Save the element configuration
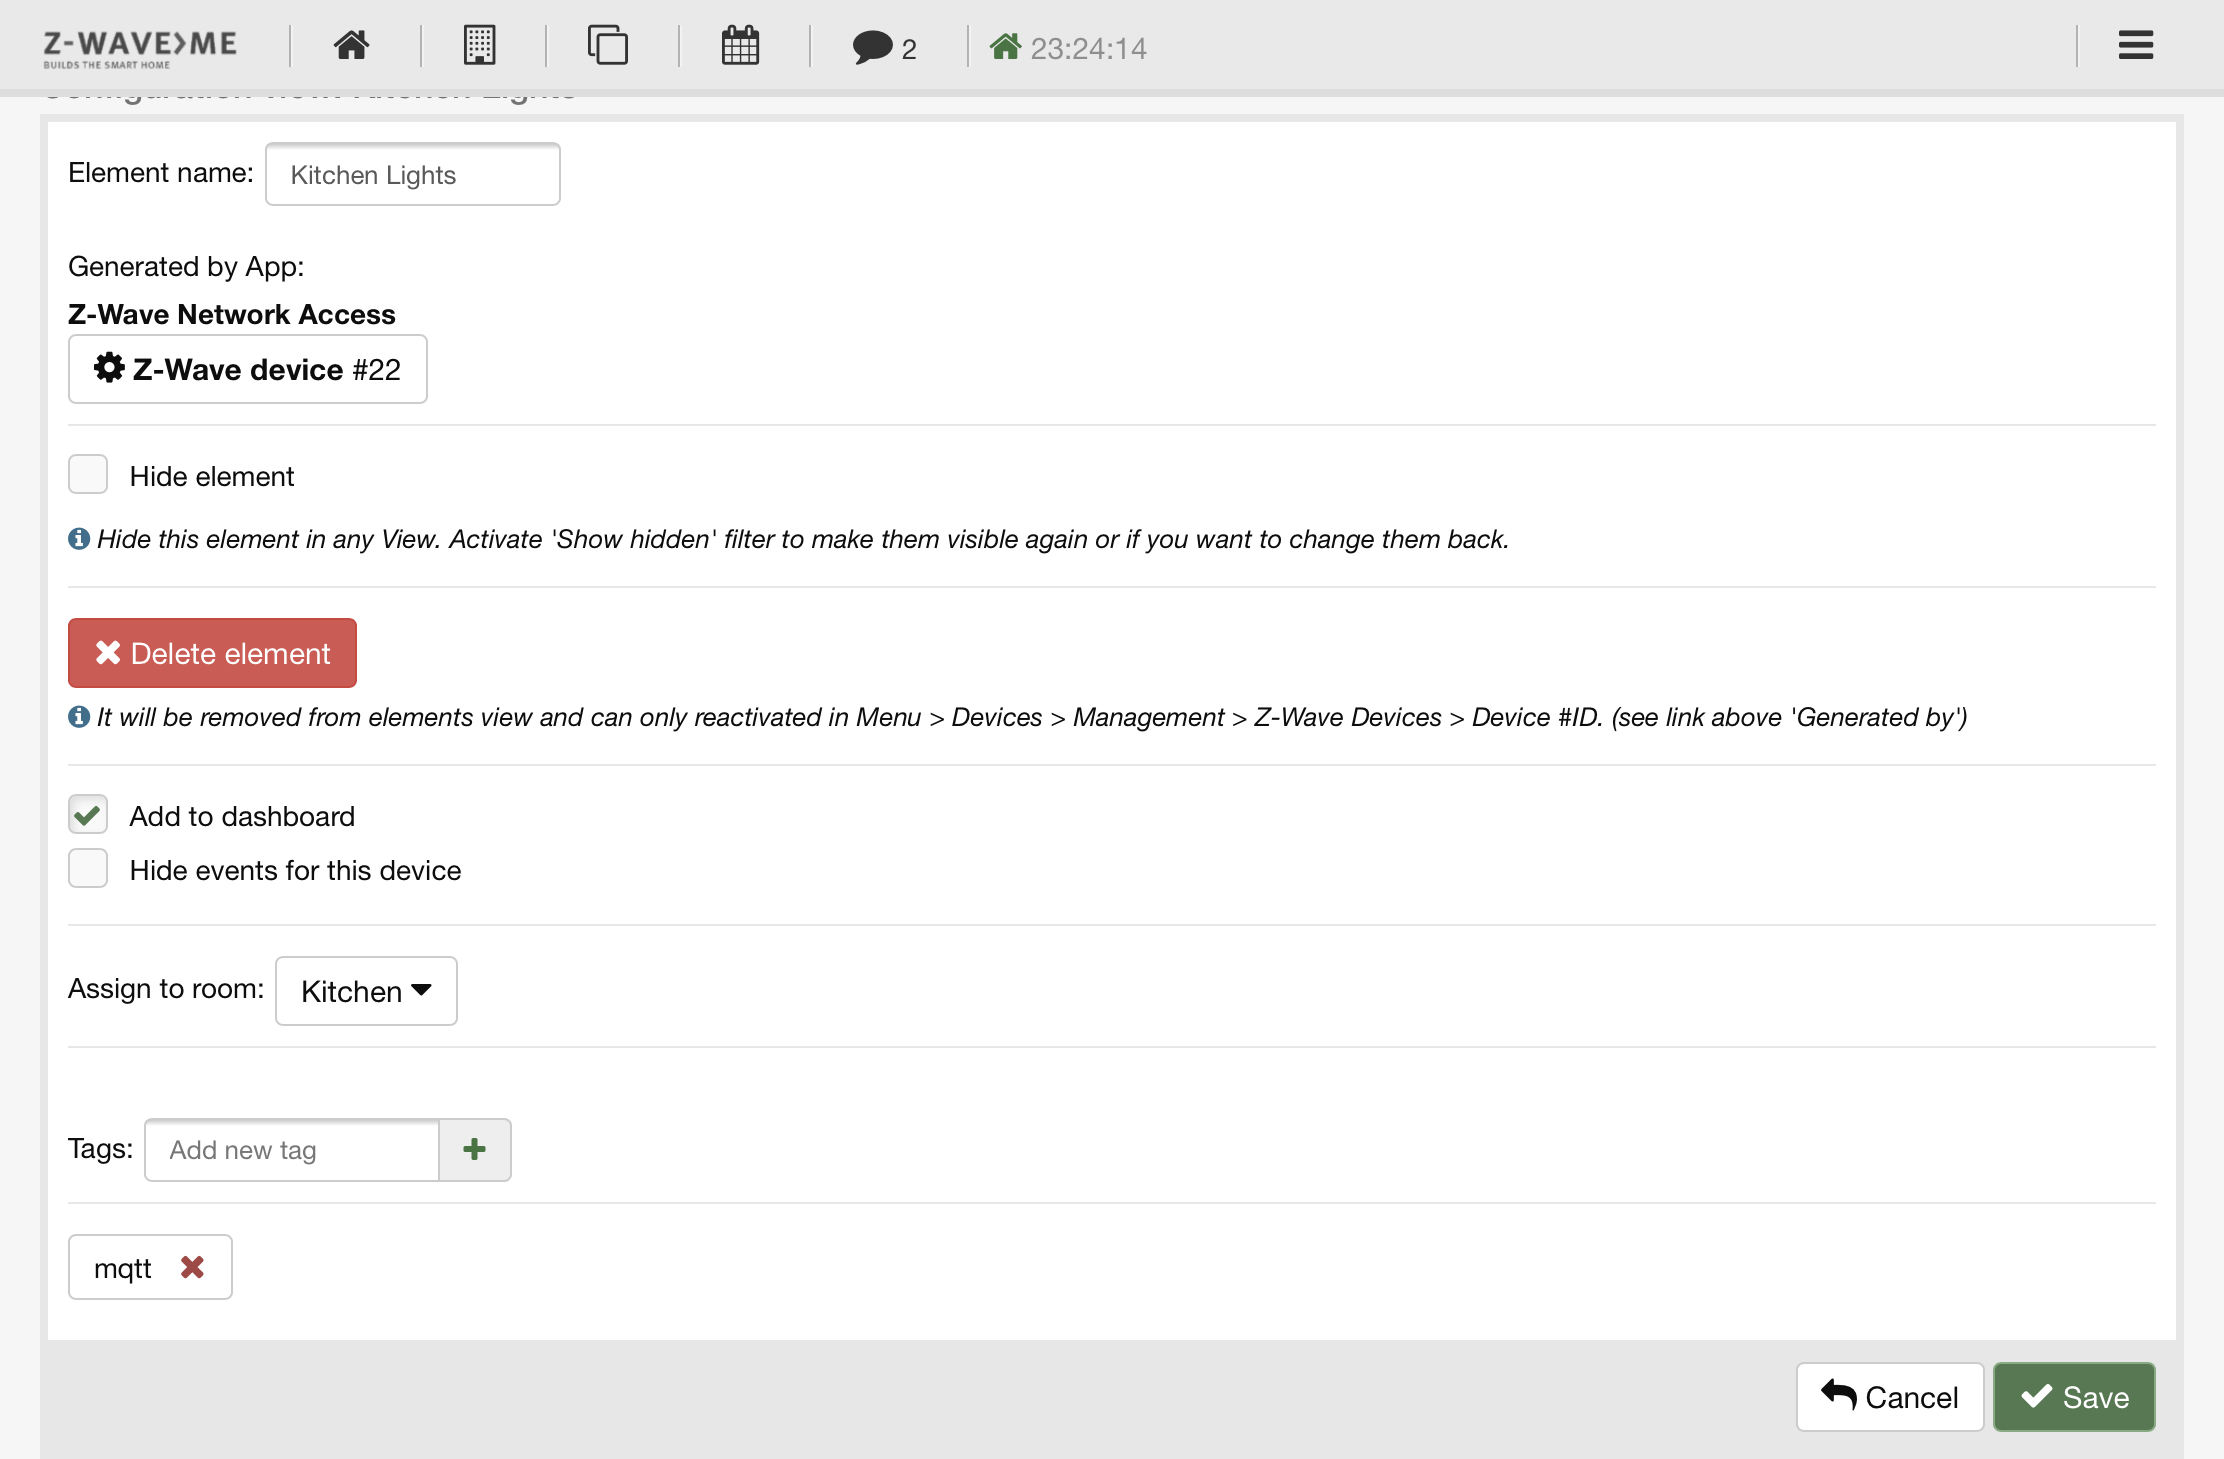 click(x=2074, y=1396)
